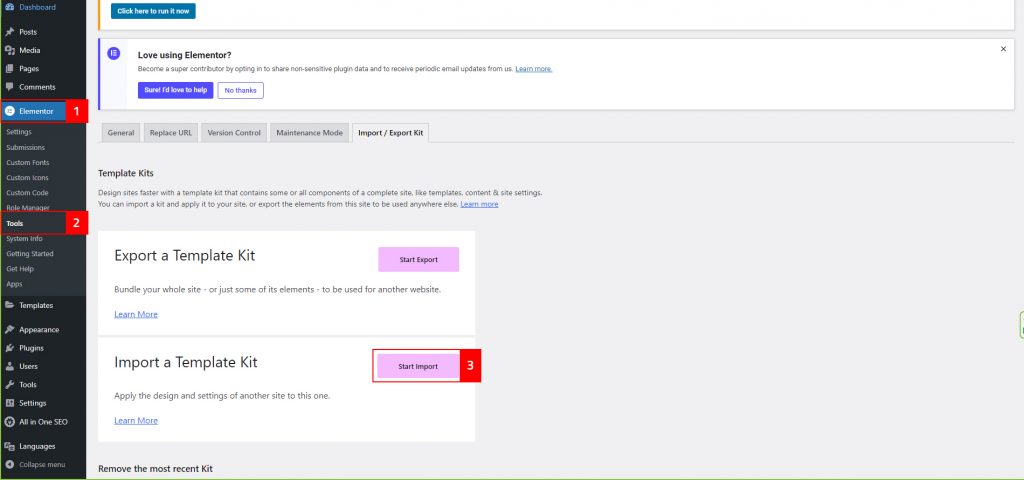This screenshot has height=480, width=1024.
Task: Click 'Remove the most recent Kit' heading
Action: [155, 469]
